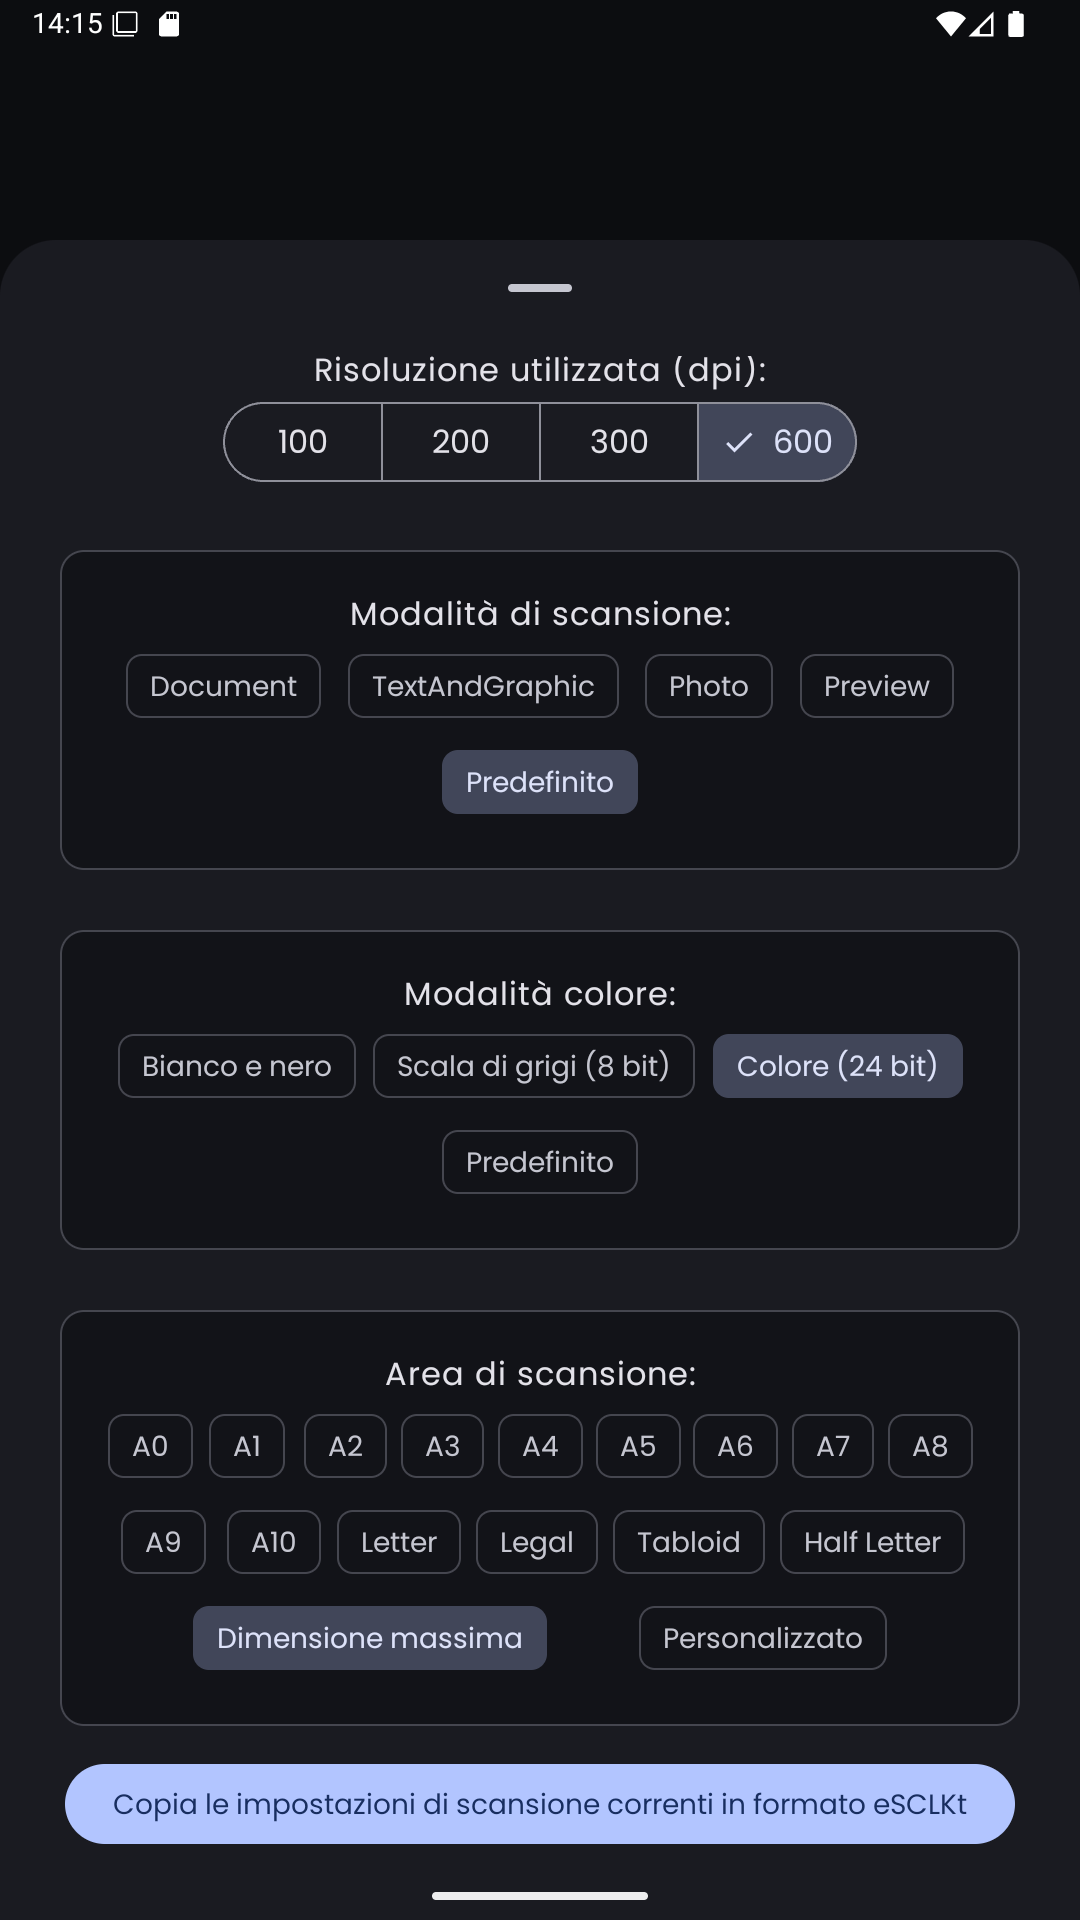
Task: Select 100 dpi resolution
Action: pyautogui.click(x=302, y=442)
